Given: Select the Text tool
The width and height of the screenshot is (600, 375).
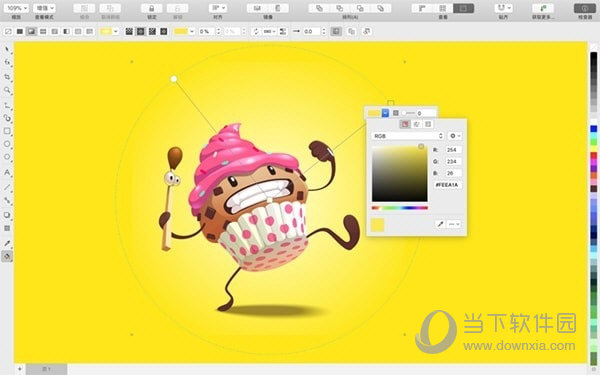Looking at the screenshot, I should (x=7, y=172).
